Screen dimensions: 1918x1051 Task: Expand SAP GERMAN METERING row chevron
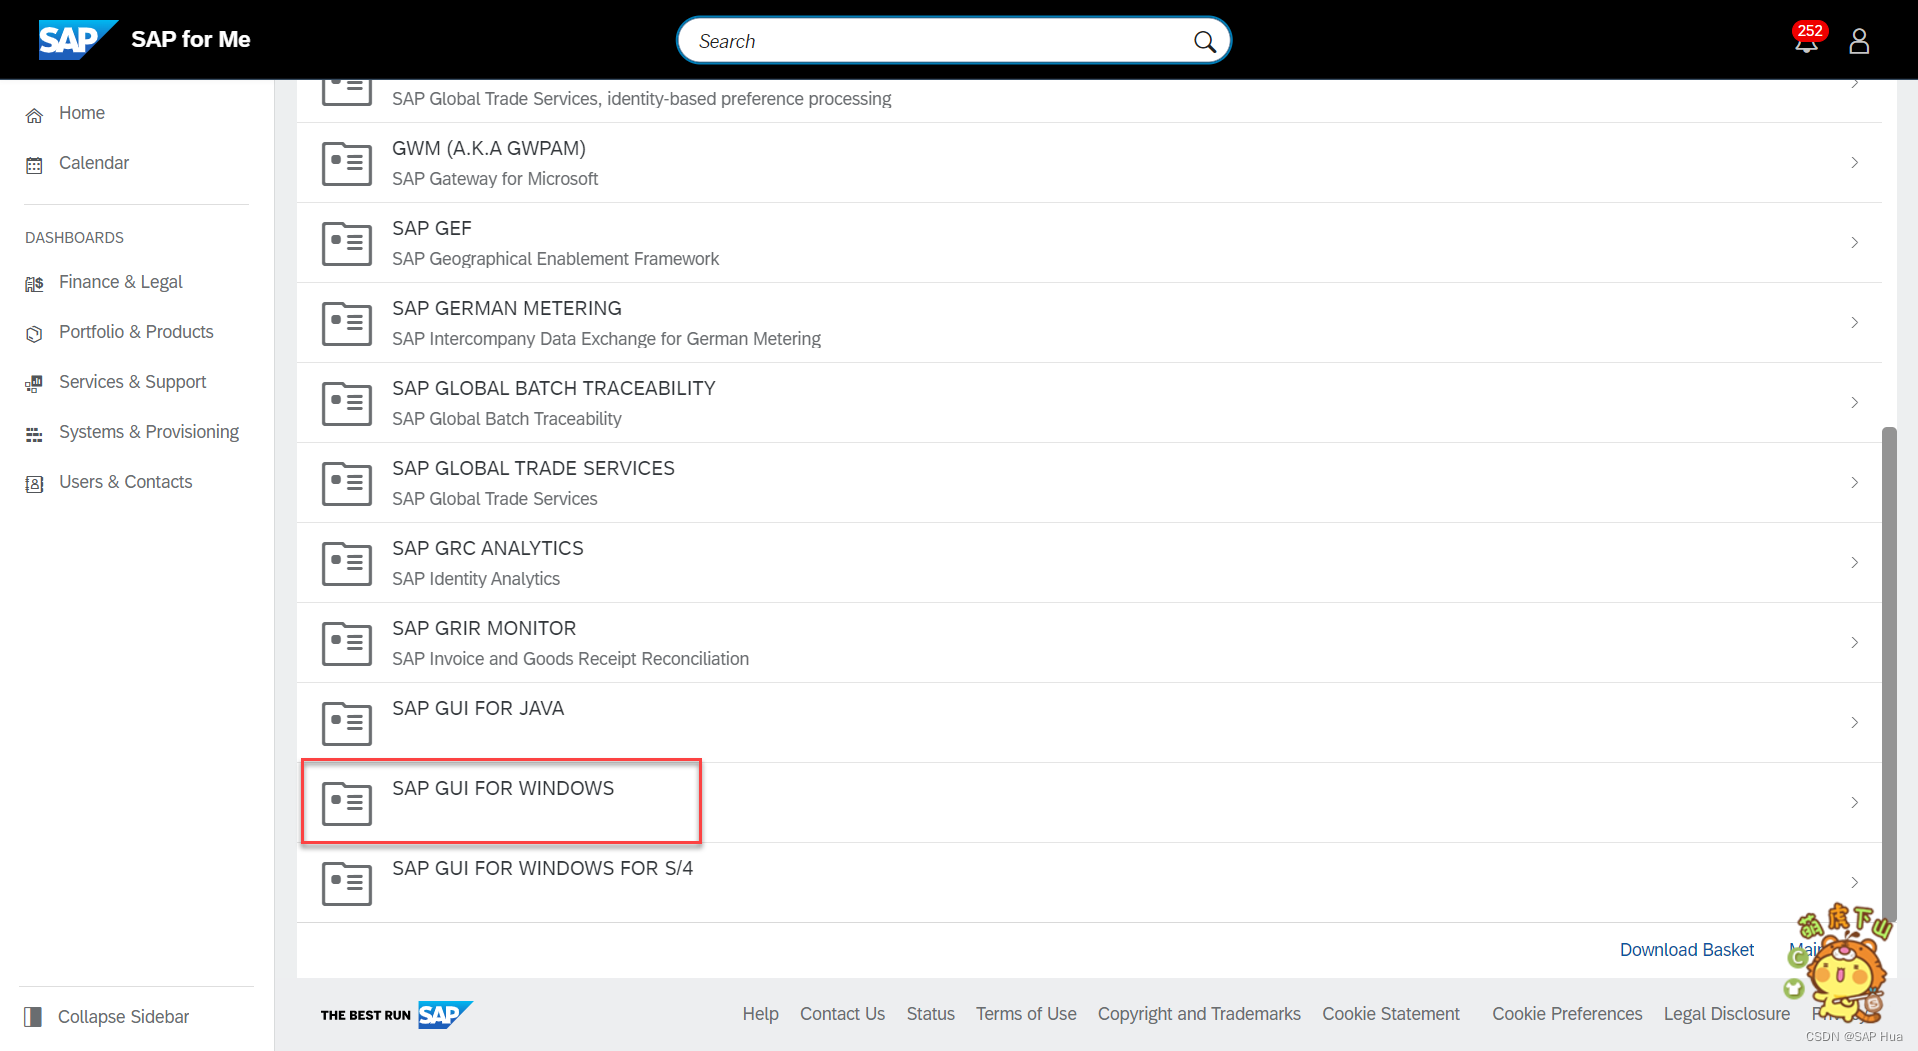(1854, 323)
